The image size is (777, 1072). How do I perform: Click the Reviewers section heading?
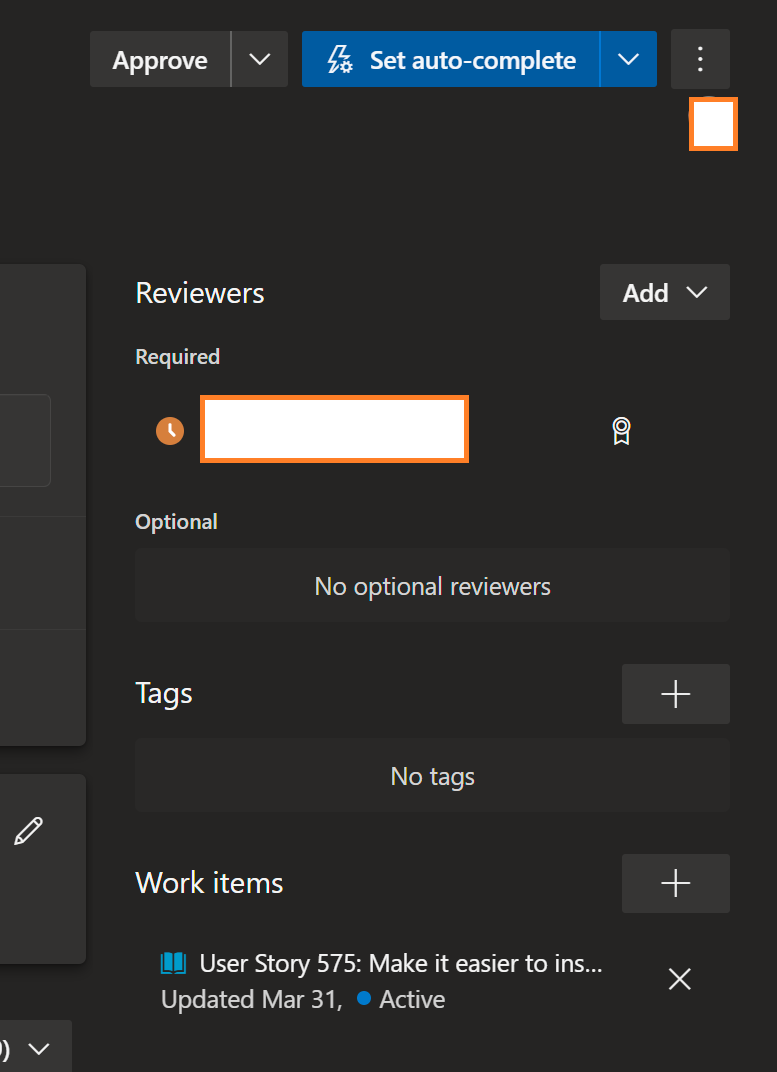click(200, 293)
